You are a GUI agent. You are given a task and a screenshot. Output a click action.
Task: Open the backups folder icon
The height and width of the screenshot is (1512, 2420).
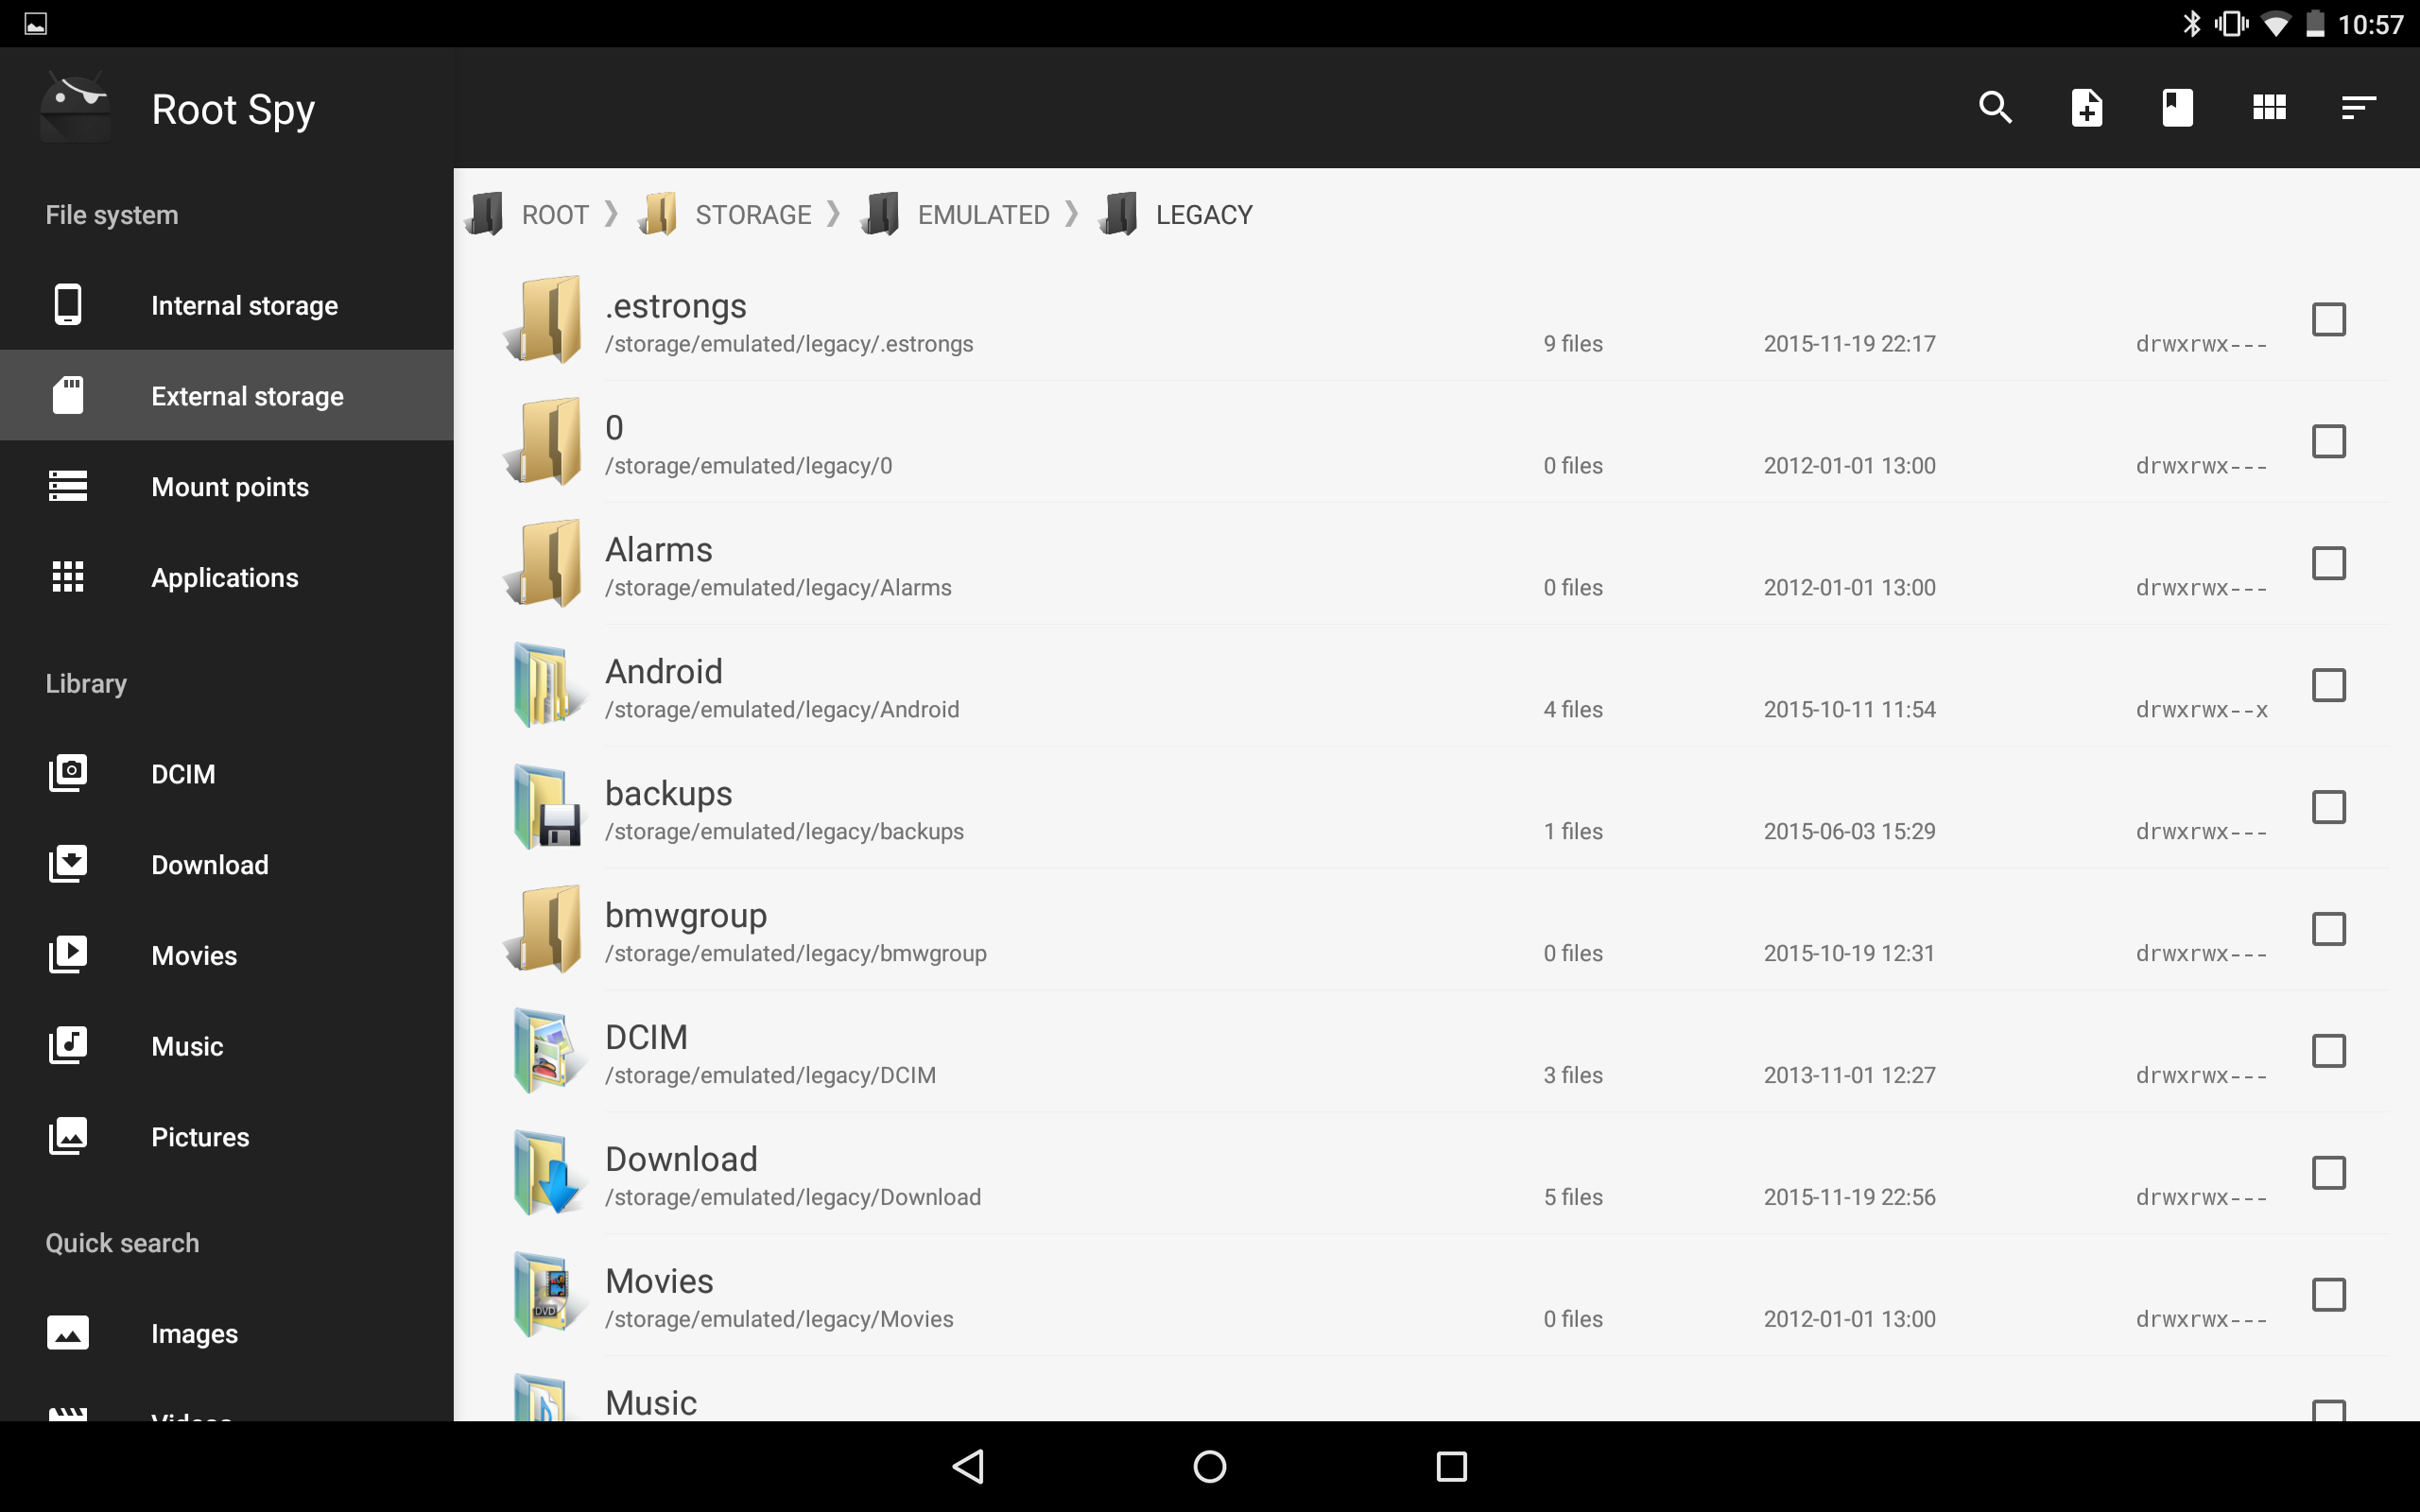pyautogui.click(x=546, y=808)
